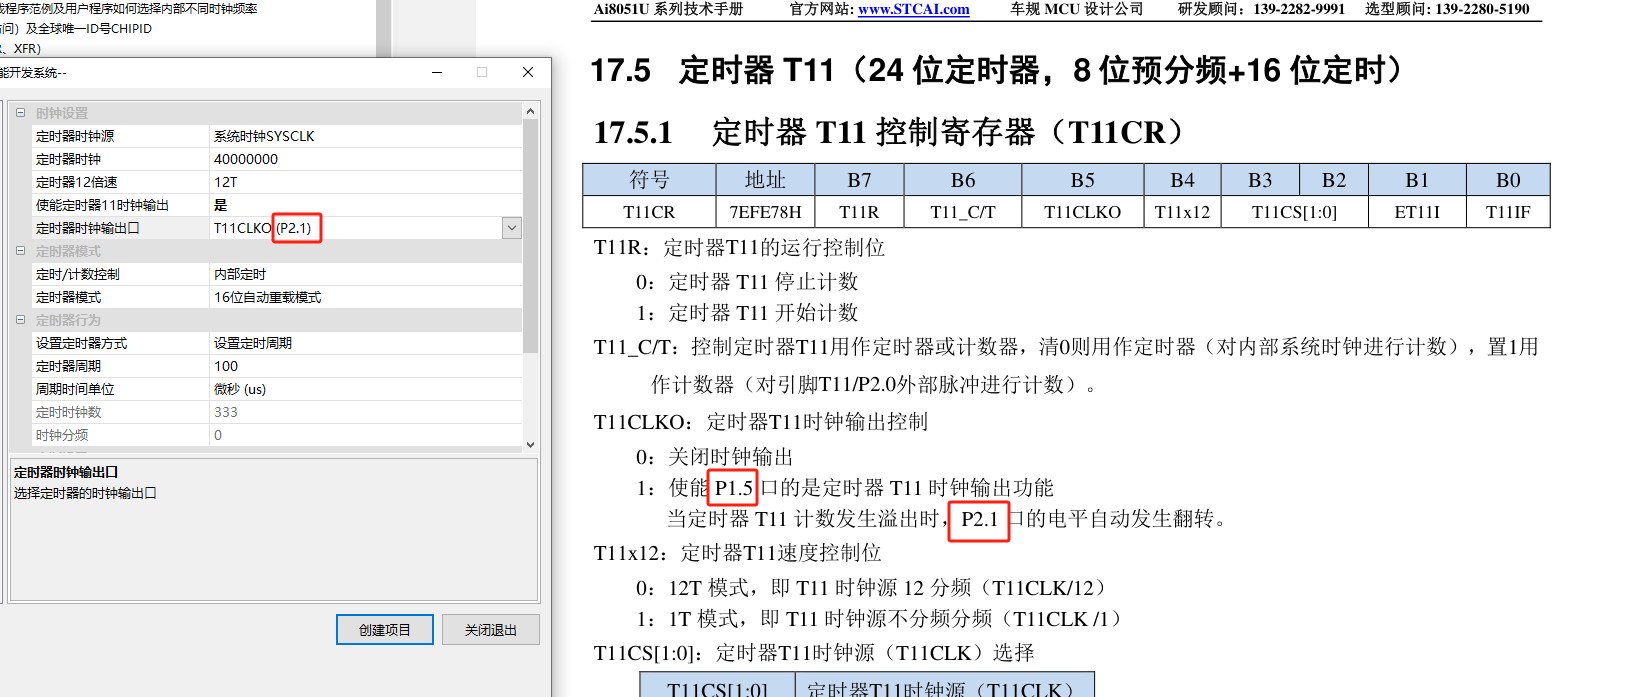Select the 设置定时器方式 value 设置定时周期
Screen dimensions: 1636x697
365,343
